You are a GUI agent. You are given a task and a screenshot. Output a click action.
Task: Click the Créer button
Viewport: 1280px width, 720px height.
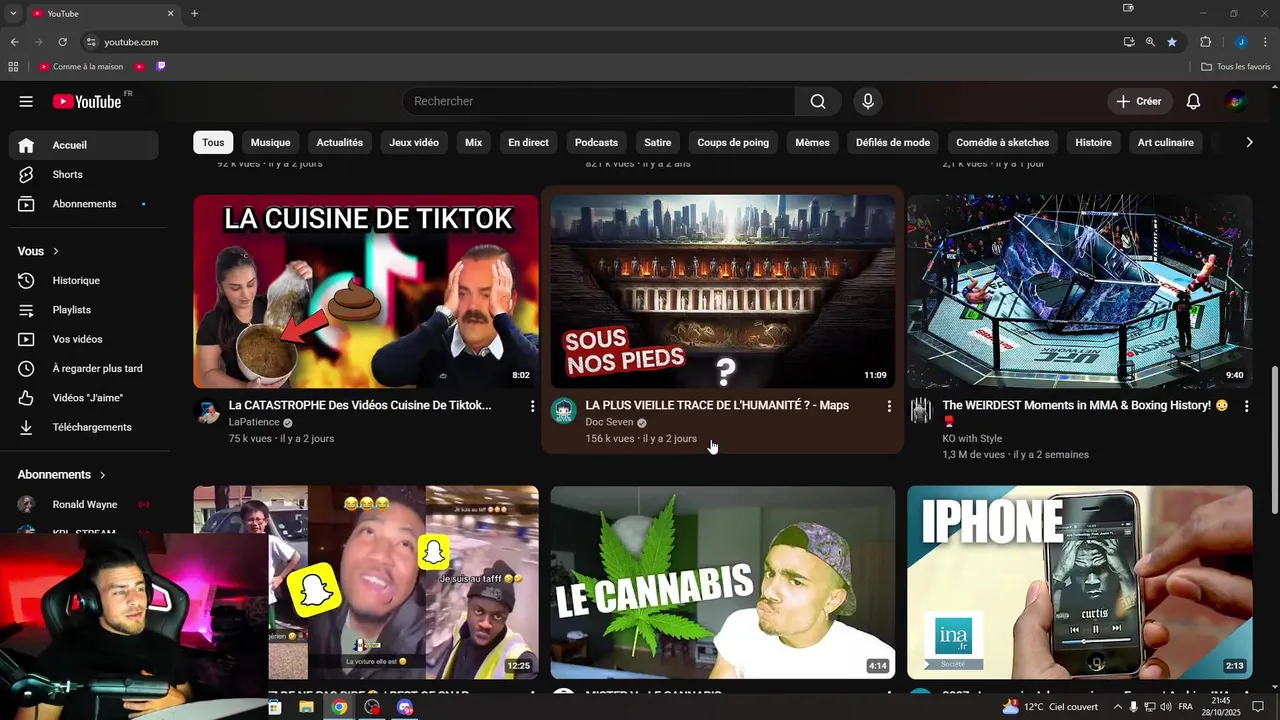(1139, 101)
